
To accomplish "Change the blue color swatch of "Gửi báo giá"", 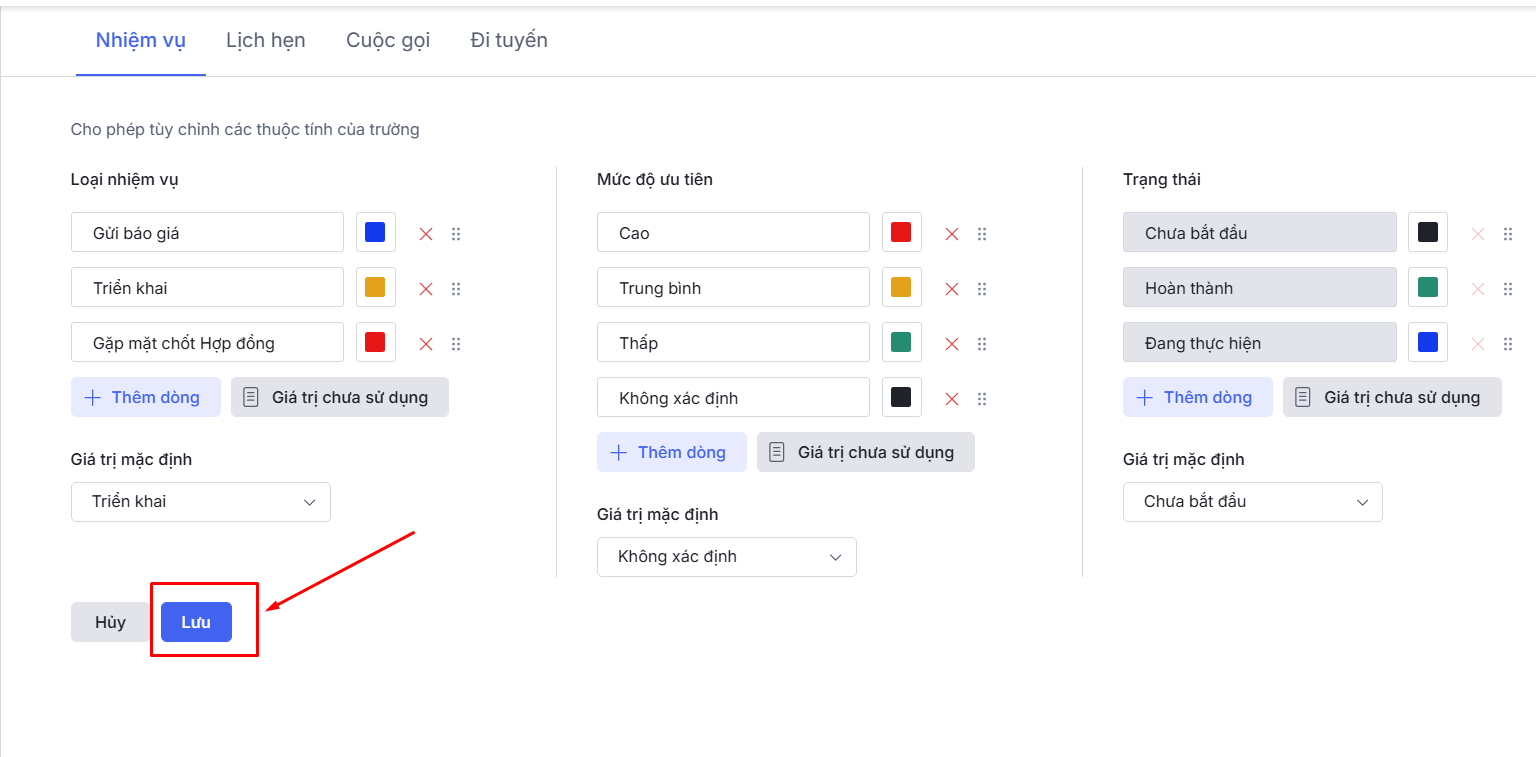I will pos(375,233).
